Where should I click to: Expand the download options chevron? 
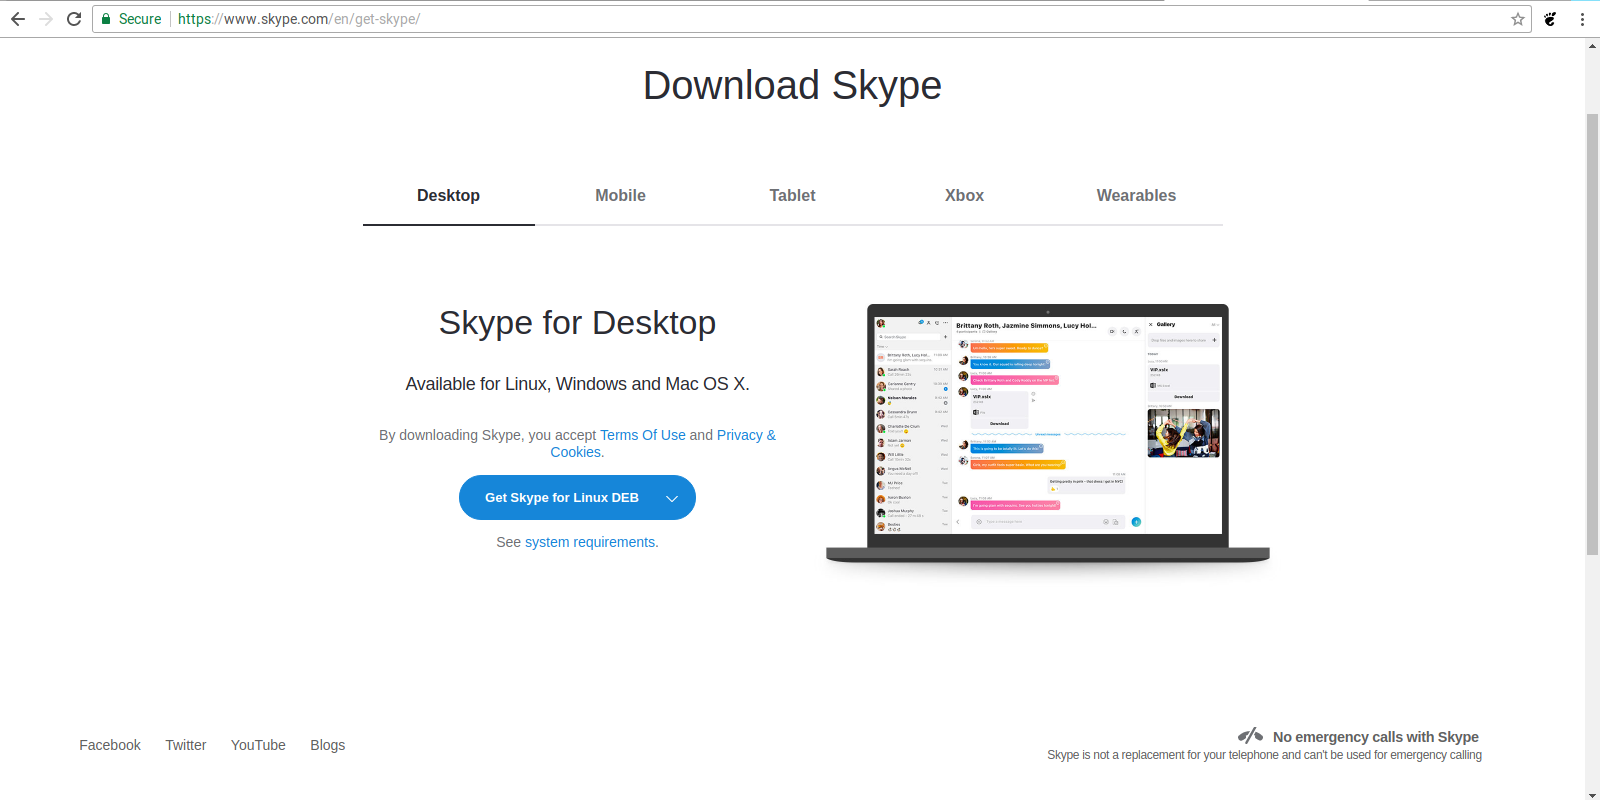click(672, 498)
